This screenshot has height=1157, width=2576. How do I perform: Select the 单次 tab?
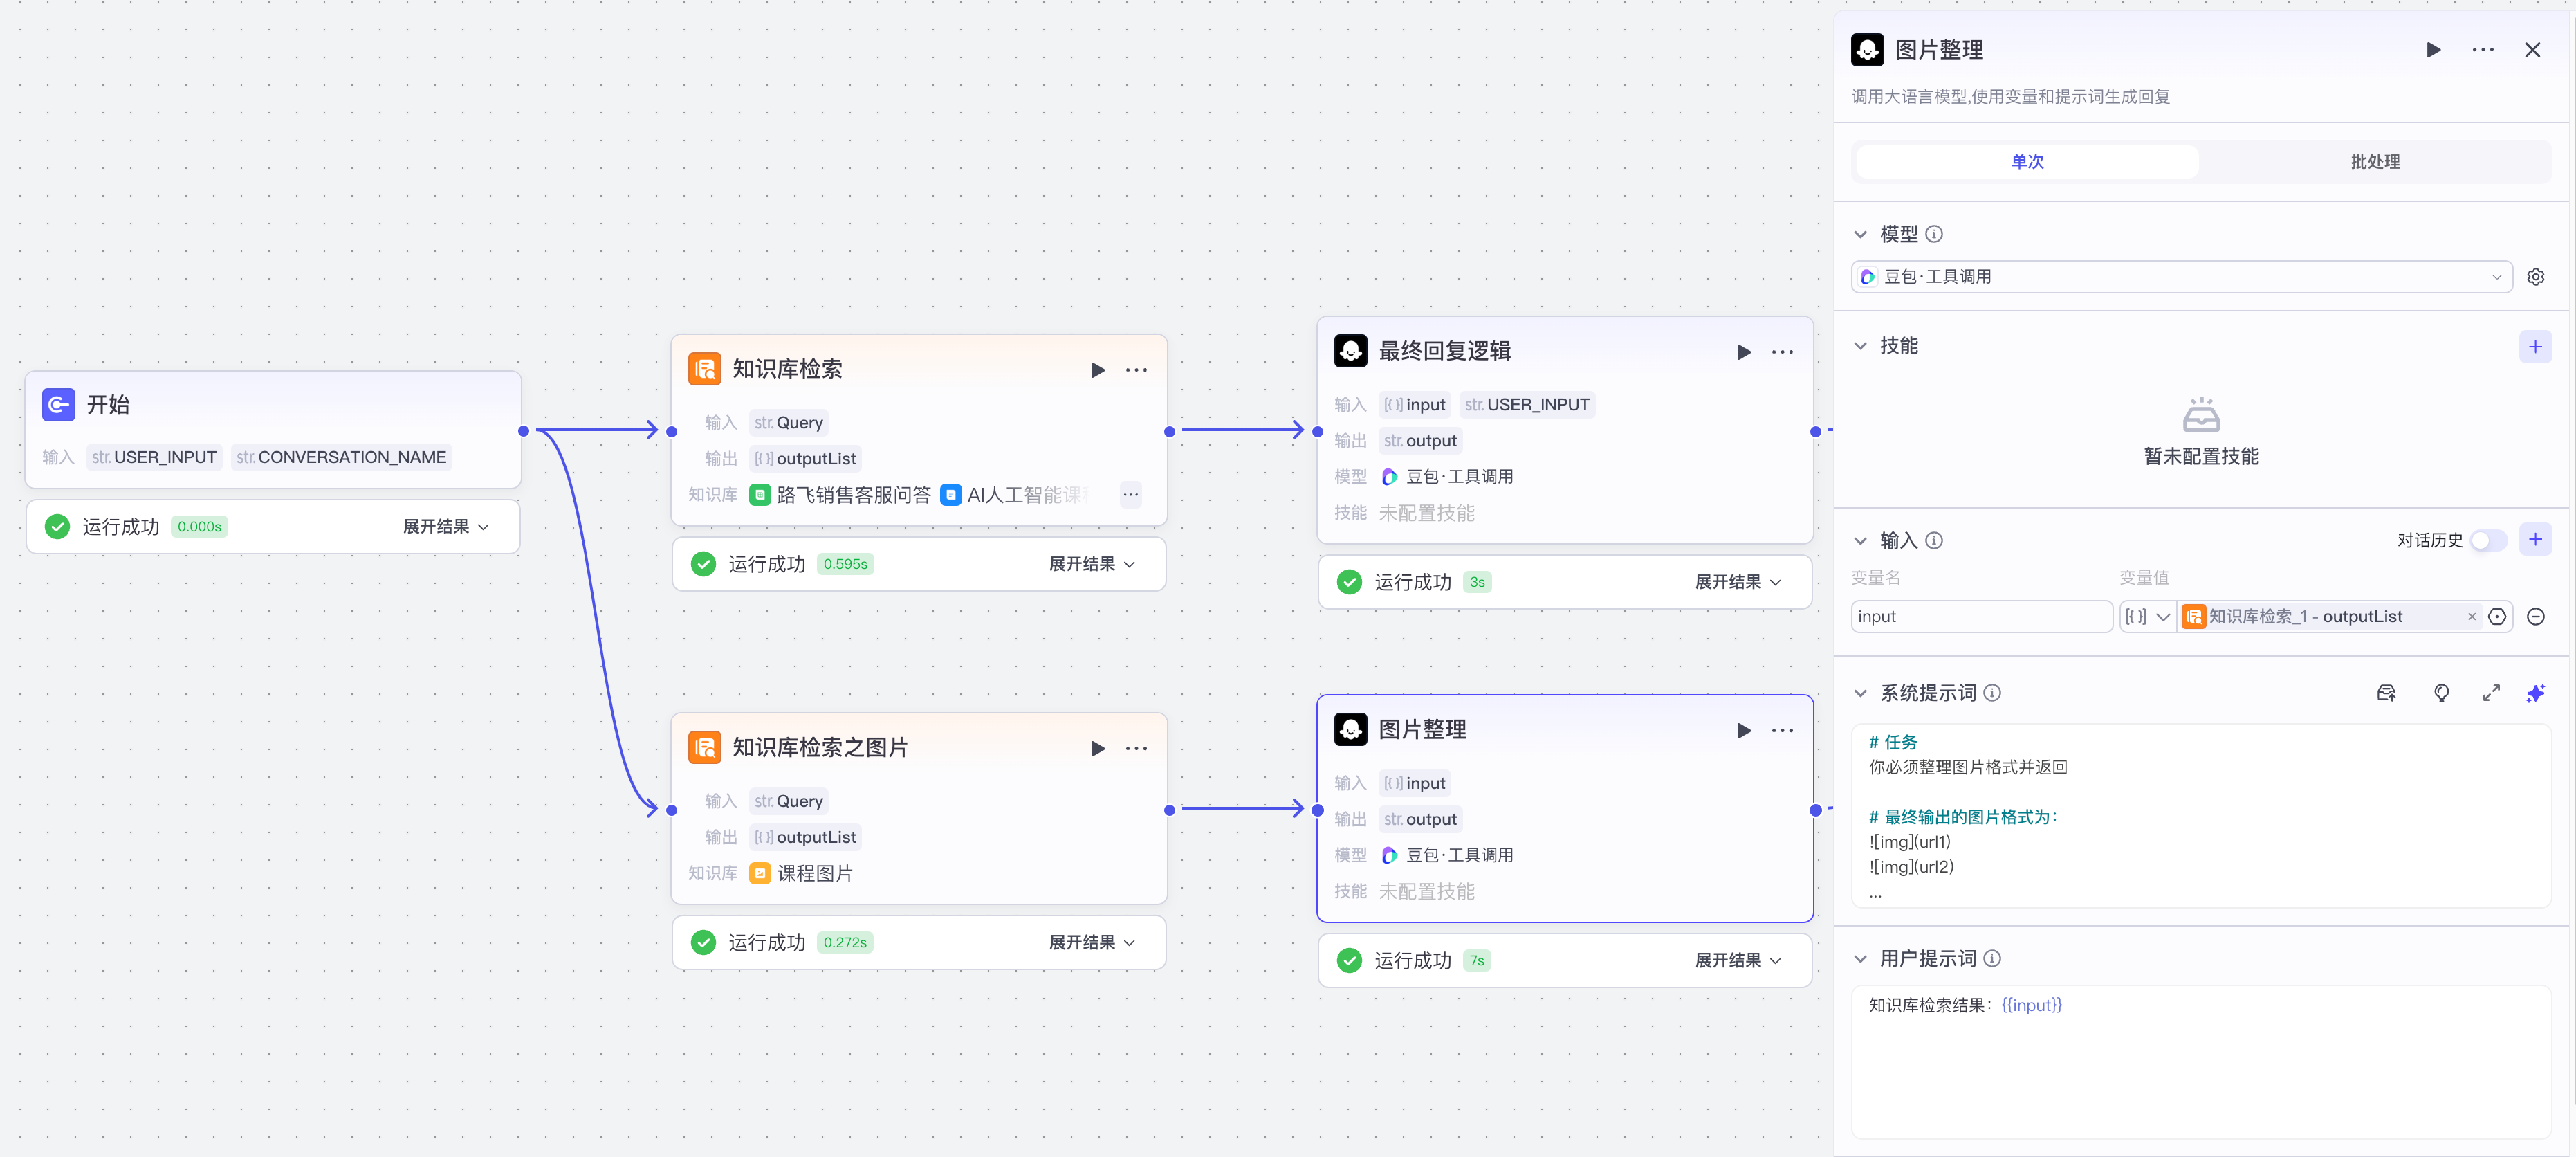pos(2027,162)
